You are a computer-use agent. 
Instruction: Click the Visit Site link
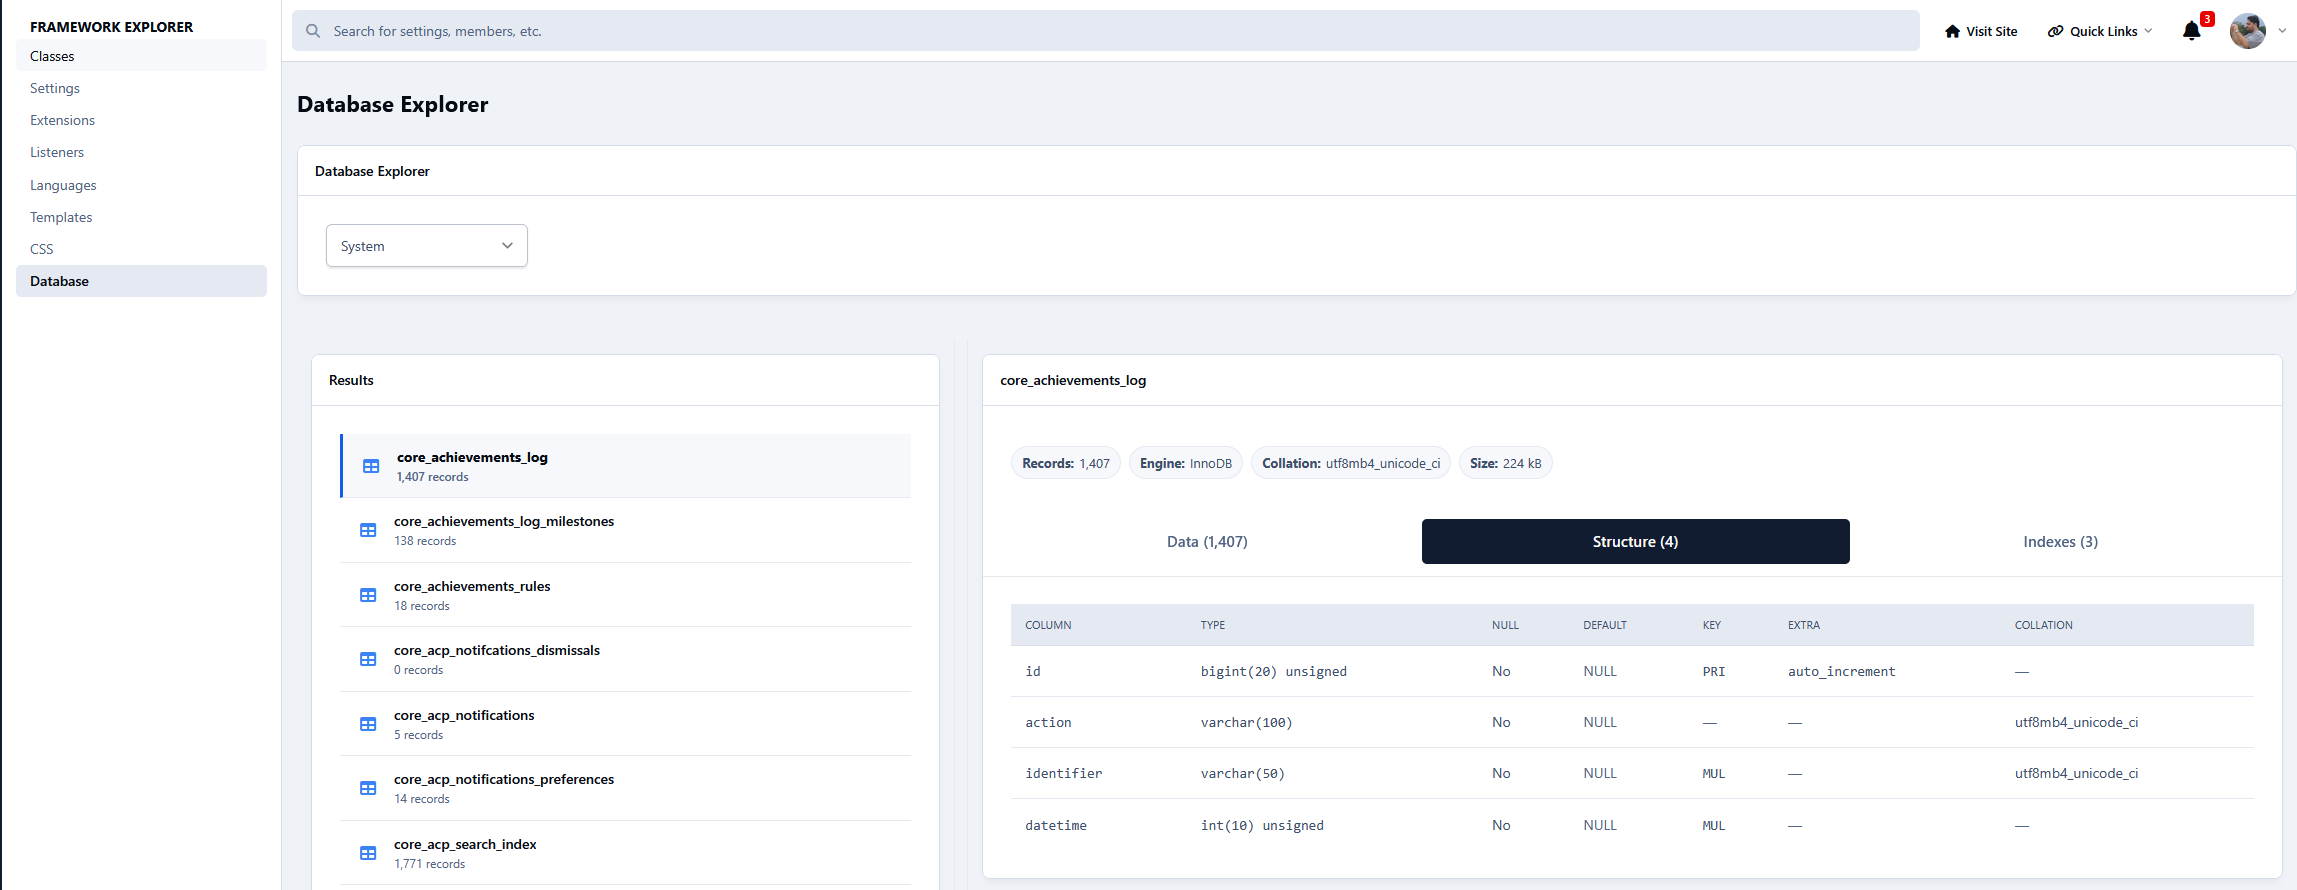1981,31
